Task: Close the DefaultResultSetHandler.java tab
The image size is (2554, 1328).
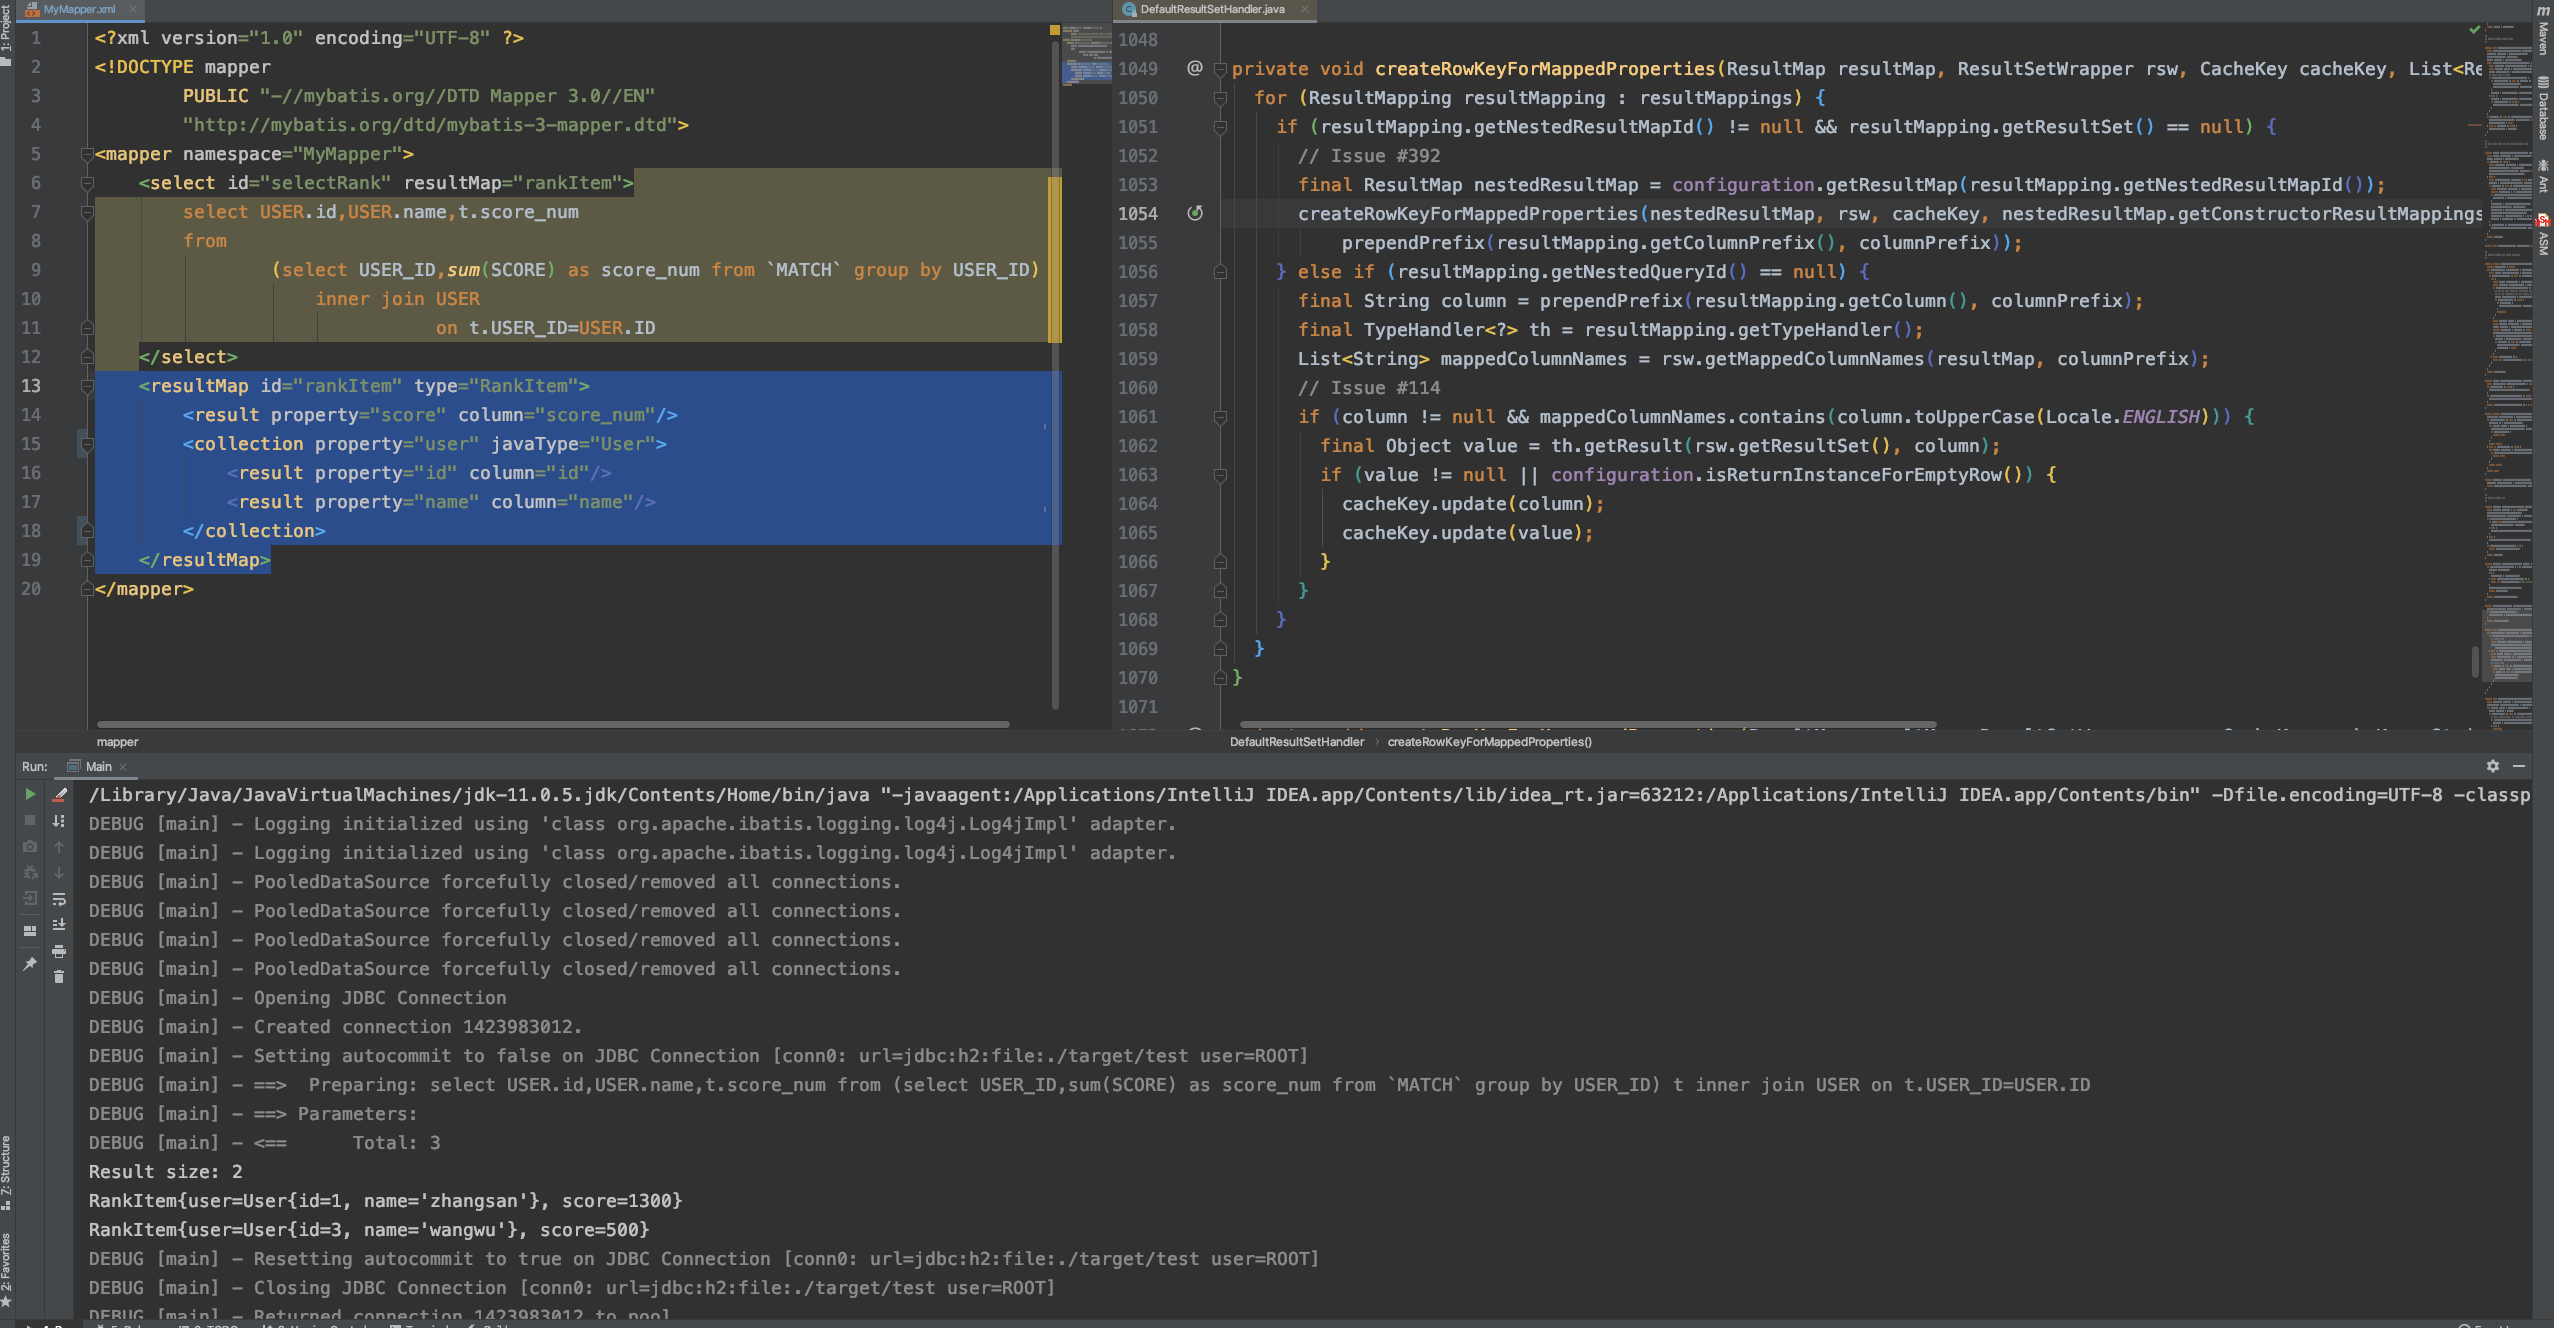Action: (1304, 9)
